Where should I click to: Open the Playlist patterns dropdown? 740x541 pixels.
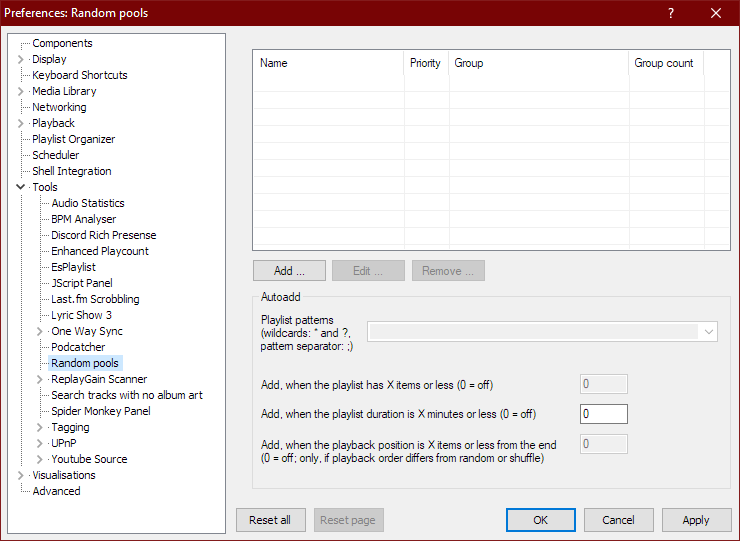pyautogui.click(x=708, y=332)
